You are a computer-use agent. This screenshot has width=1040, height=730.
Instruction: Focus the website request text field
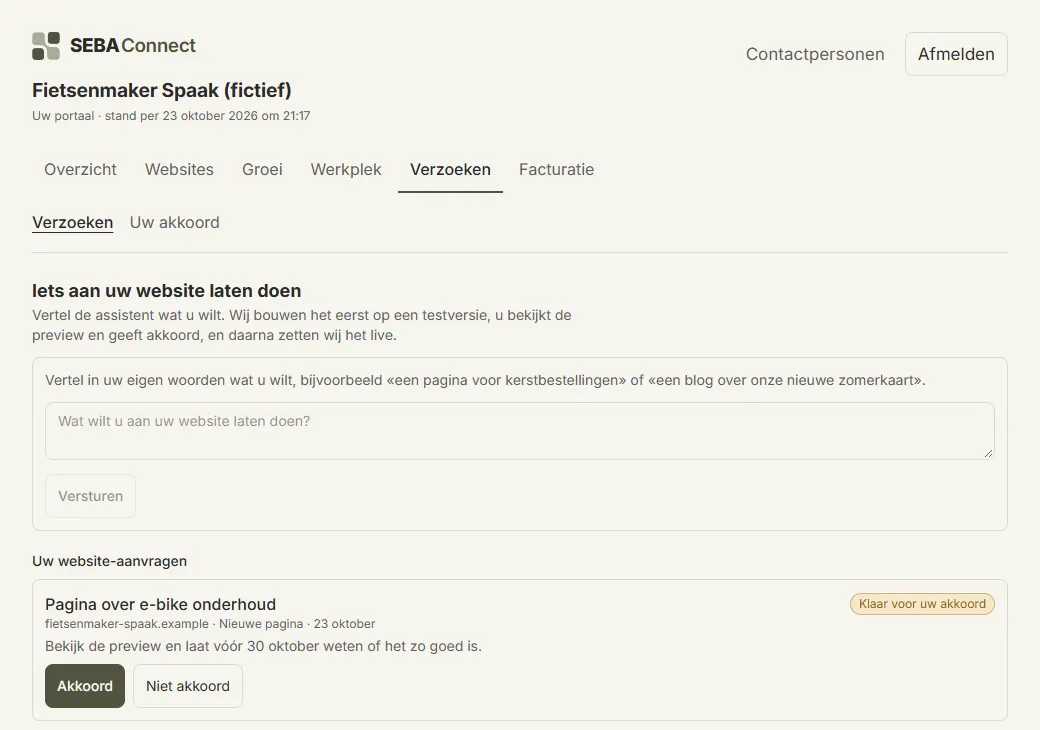519,431
